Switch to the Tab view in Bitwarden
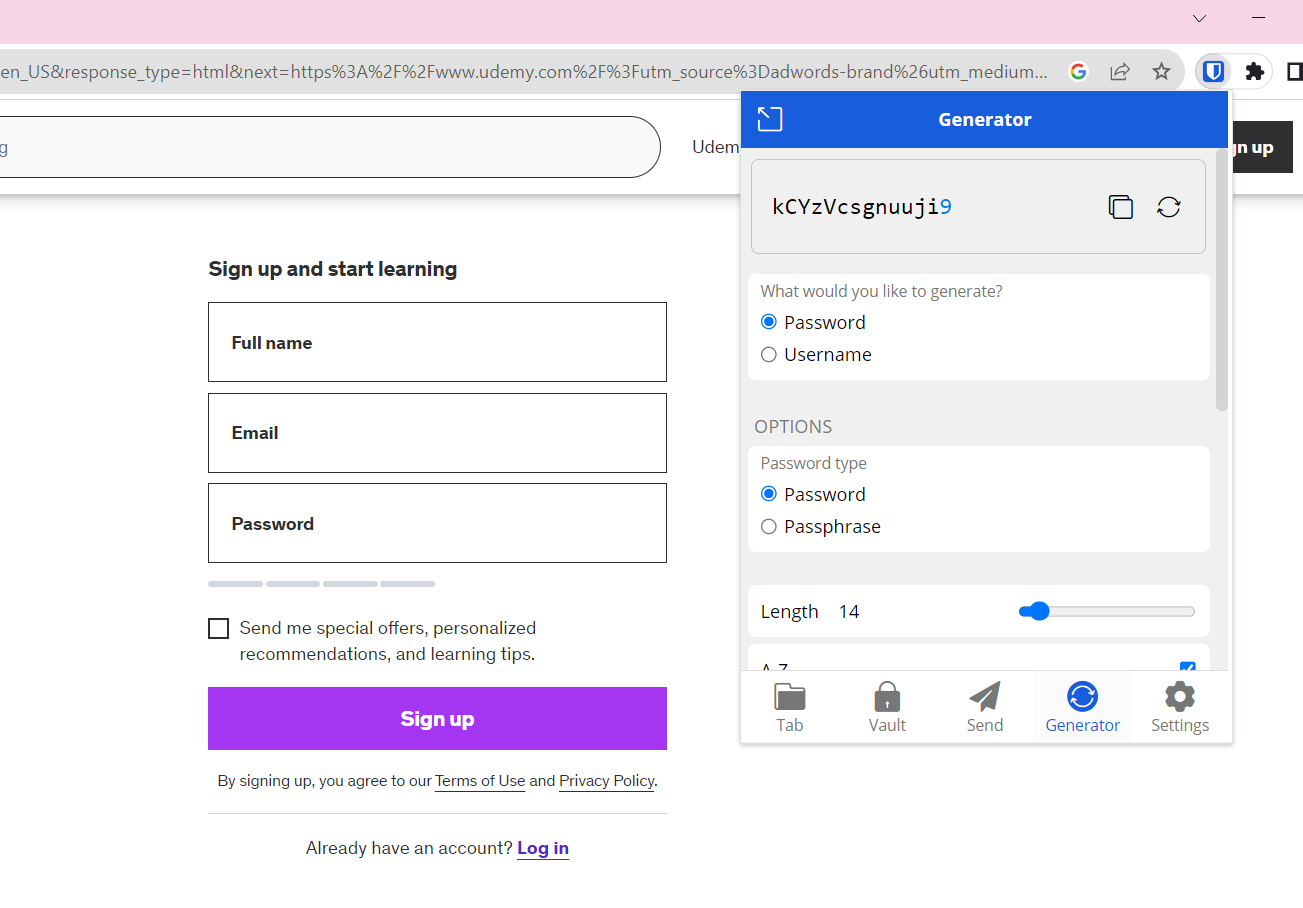 [x=789, y=706]
